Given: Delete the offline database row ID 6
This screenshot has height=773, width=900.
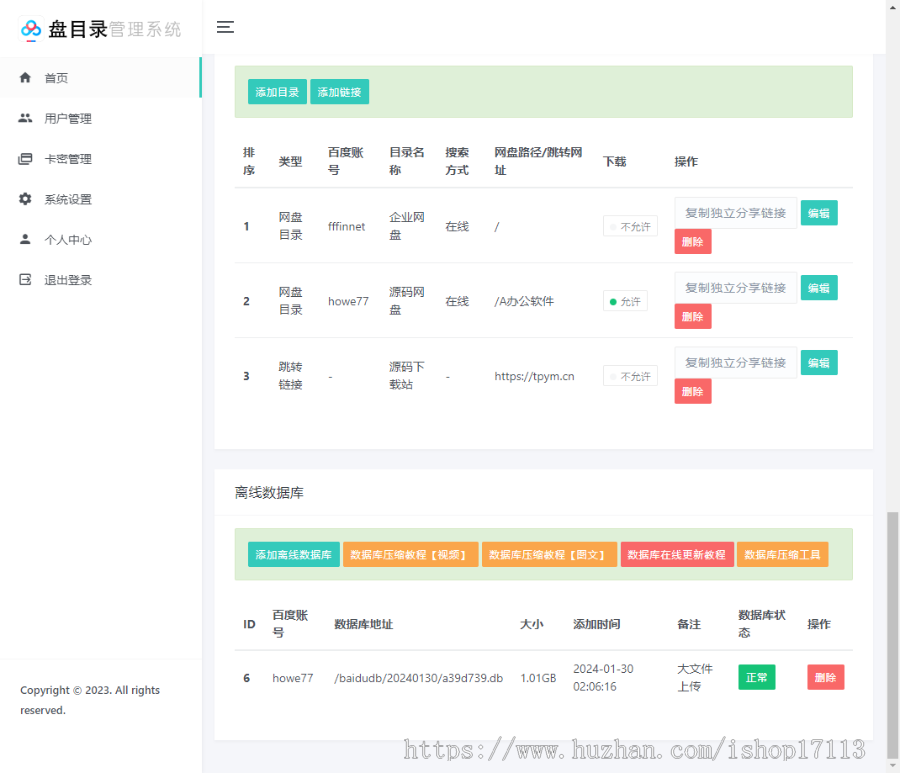Looking at the screenshot, I should coord(825,677).
